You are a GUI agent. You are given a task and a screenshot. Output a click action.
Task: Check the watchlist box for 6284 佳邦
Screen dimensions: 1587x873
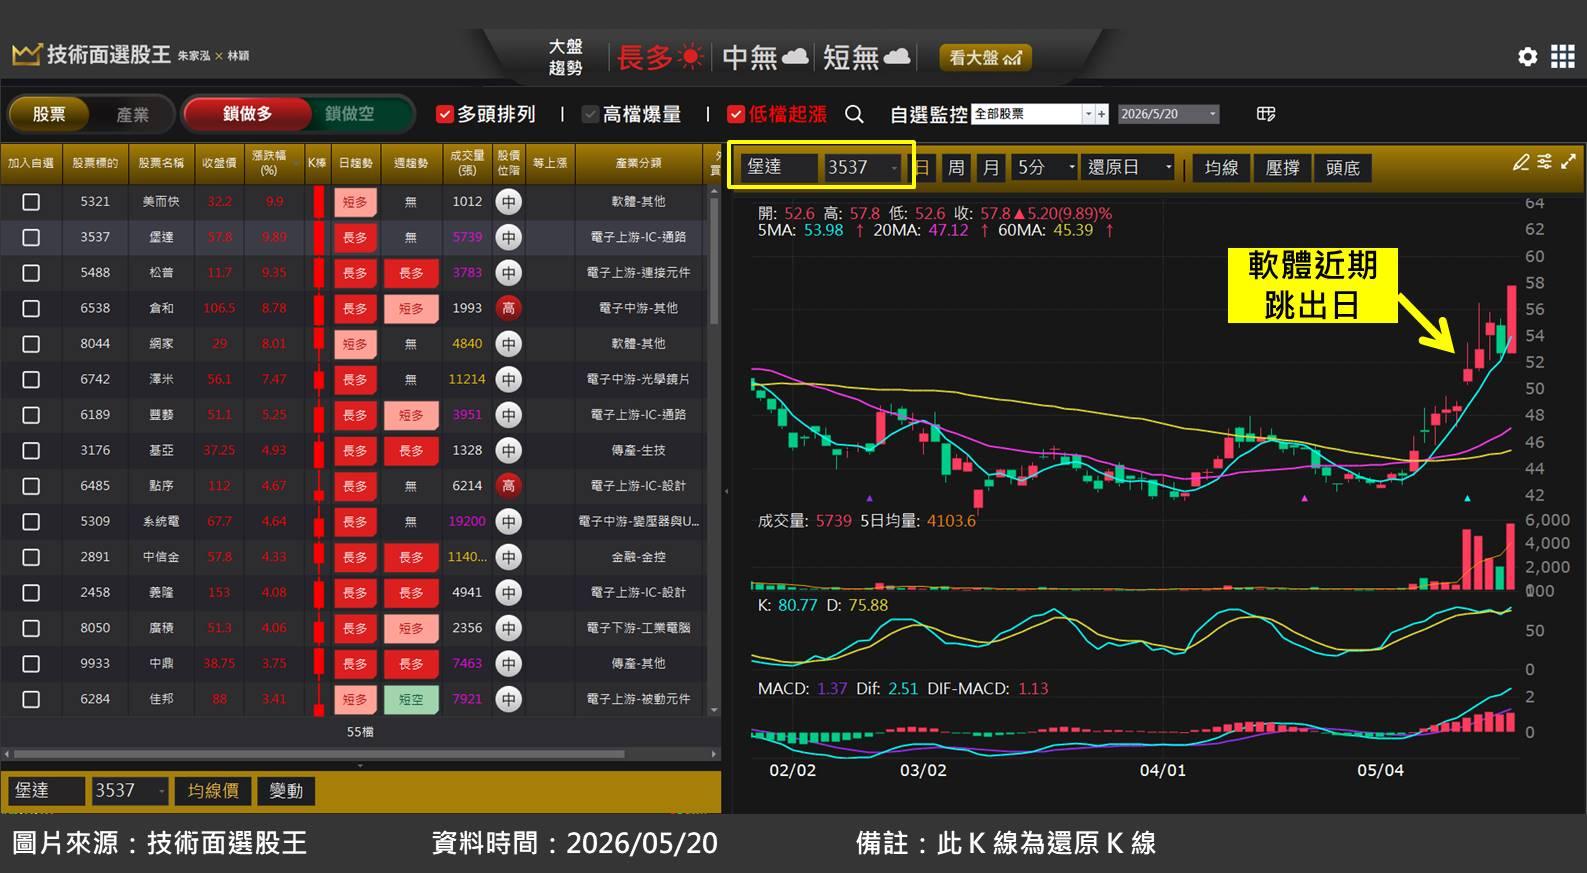(31, 699)
